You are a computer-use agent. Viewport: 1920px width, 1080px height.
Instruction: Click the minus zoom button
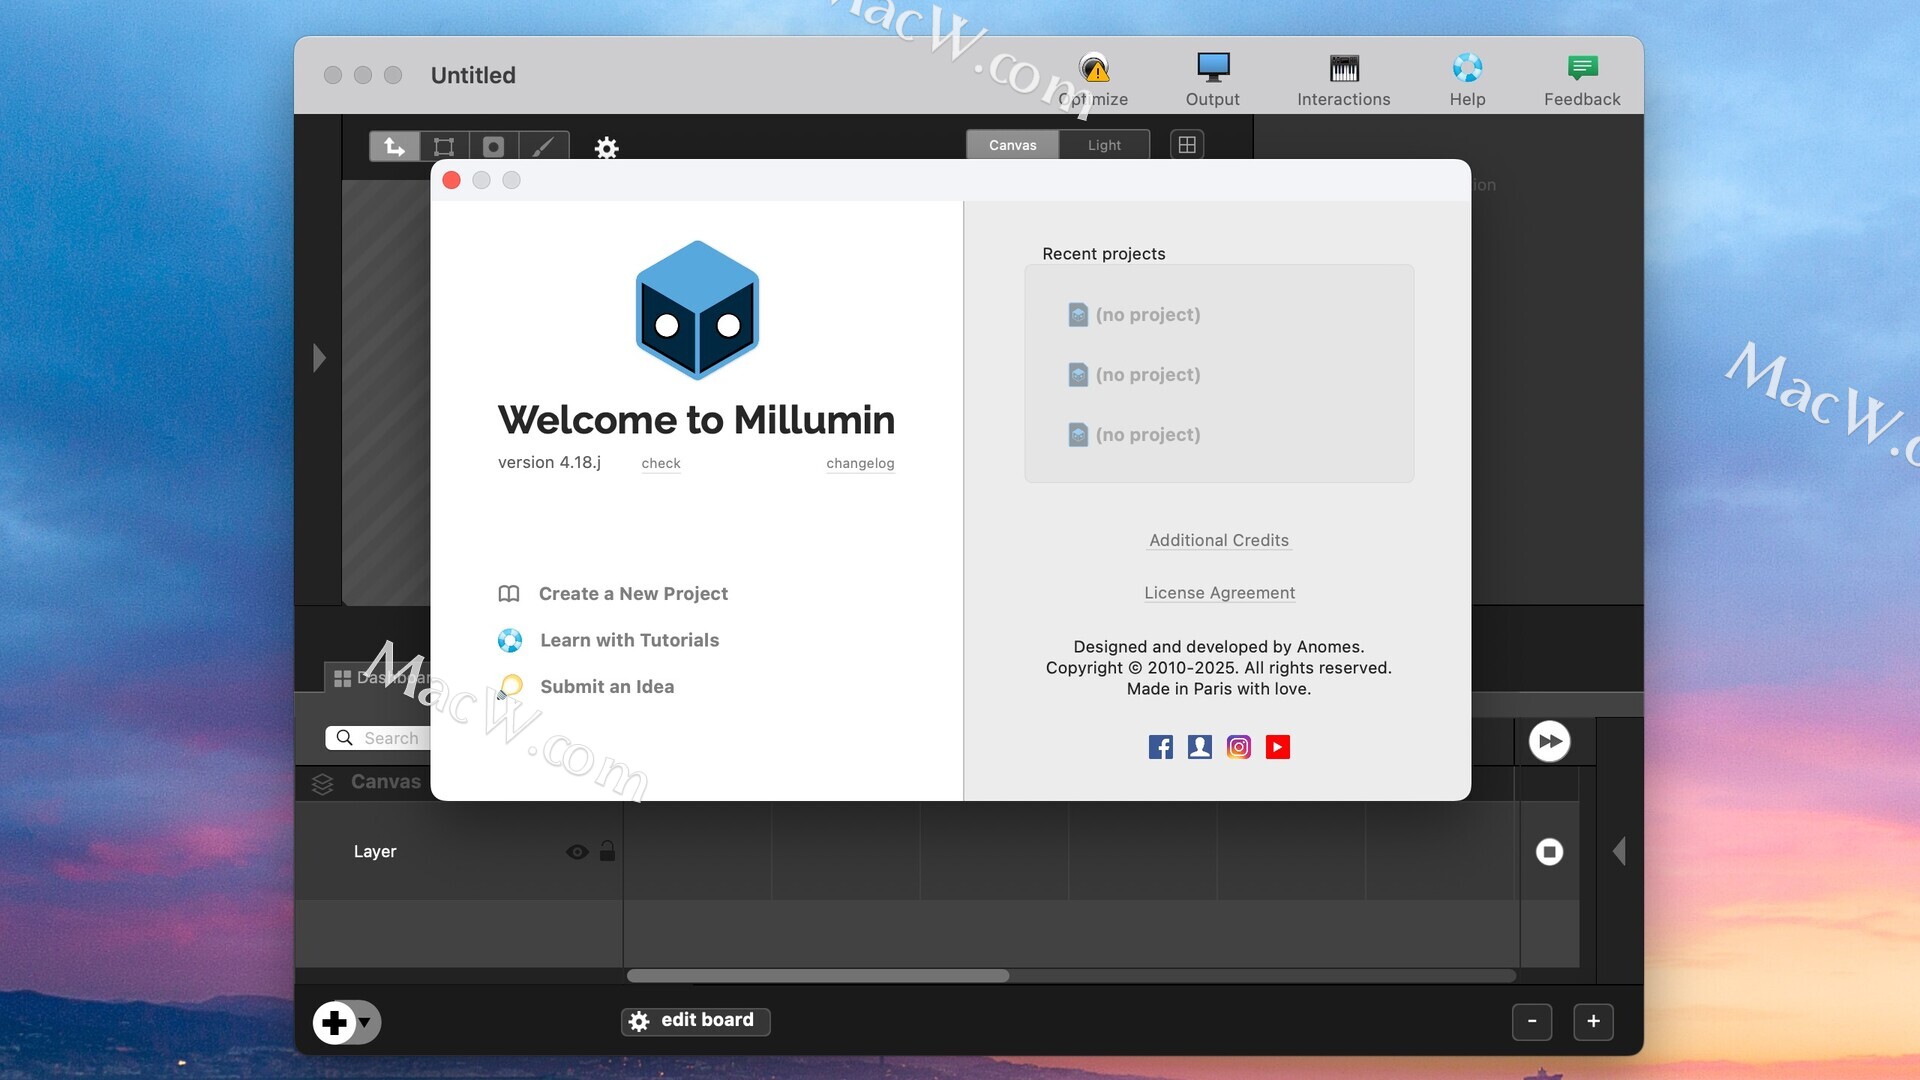pyautogui.click(x=1531, y=1021)
